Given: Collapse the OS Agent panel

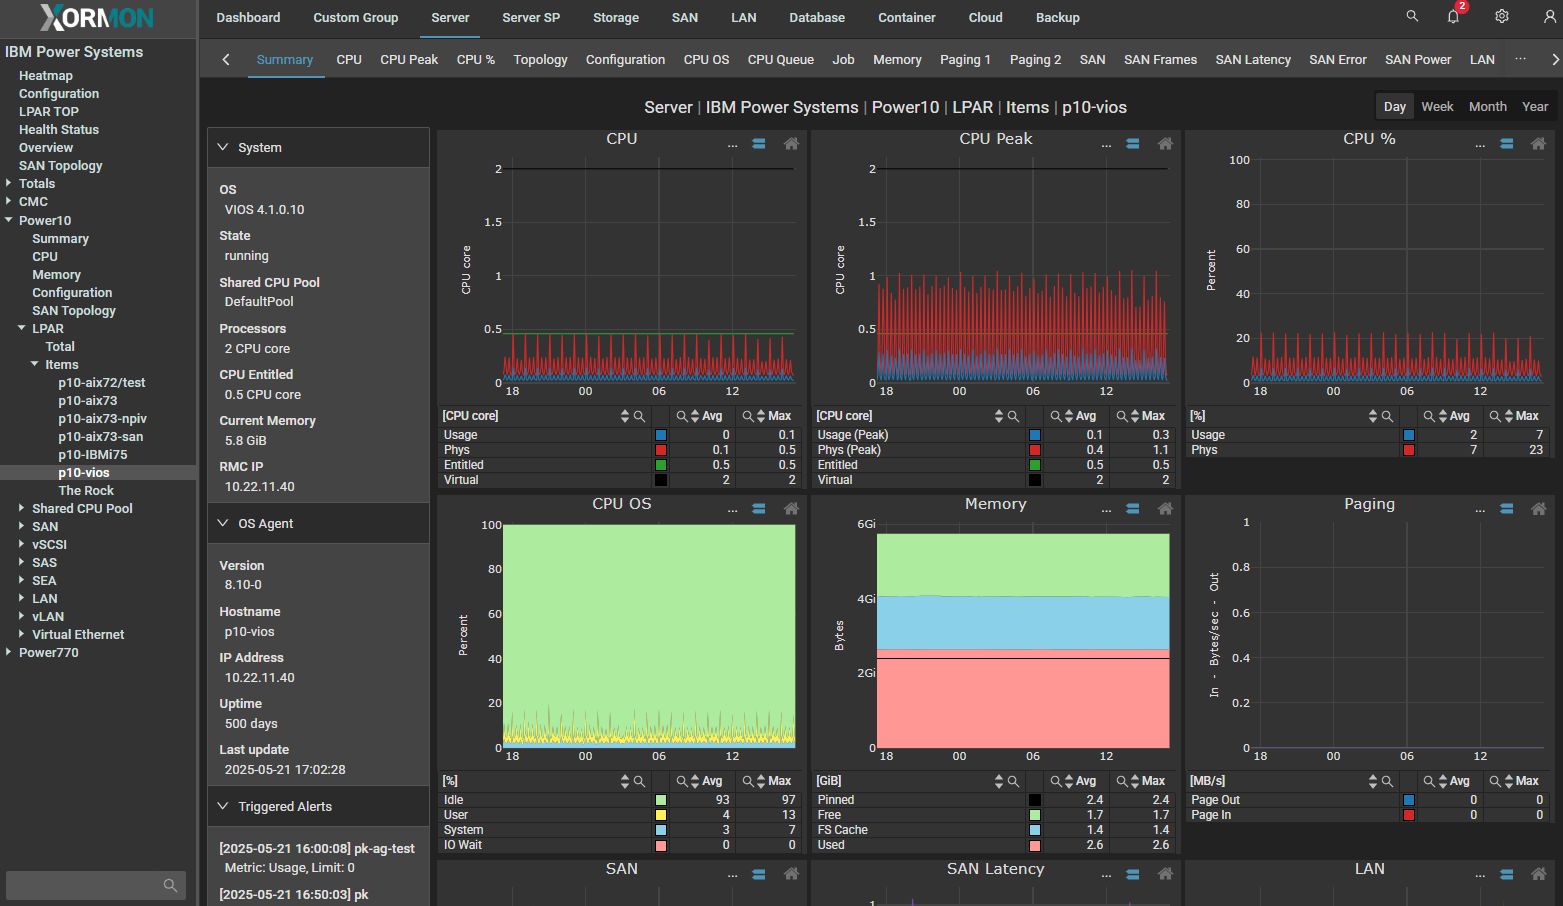Looking at the screenshot, I should [x=223, y=523].
